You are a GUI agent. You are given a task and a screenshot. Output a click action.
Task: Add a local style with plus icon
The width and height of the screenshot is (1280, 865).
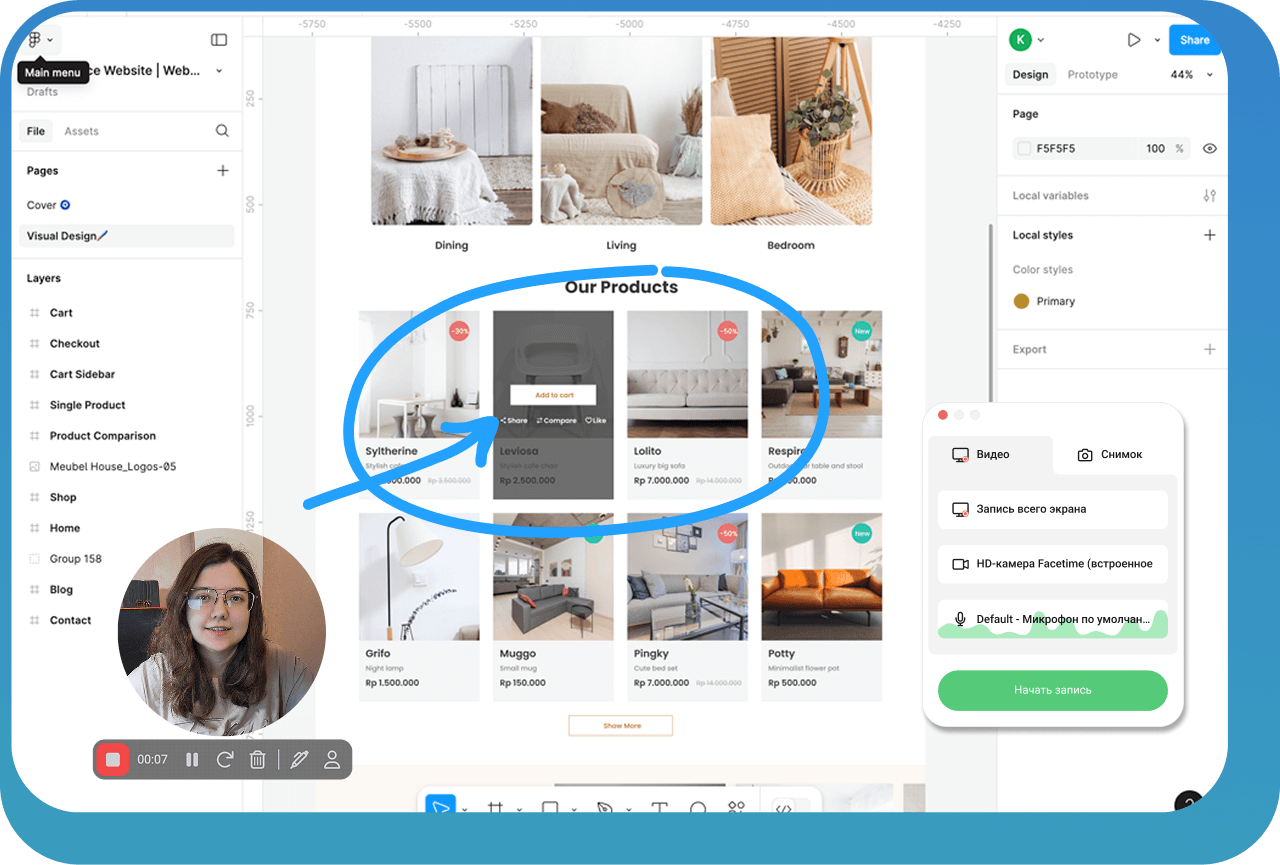[x=1210, y=235]
